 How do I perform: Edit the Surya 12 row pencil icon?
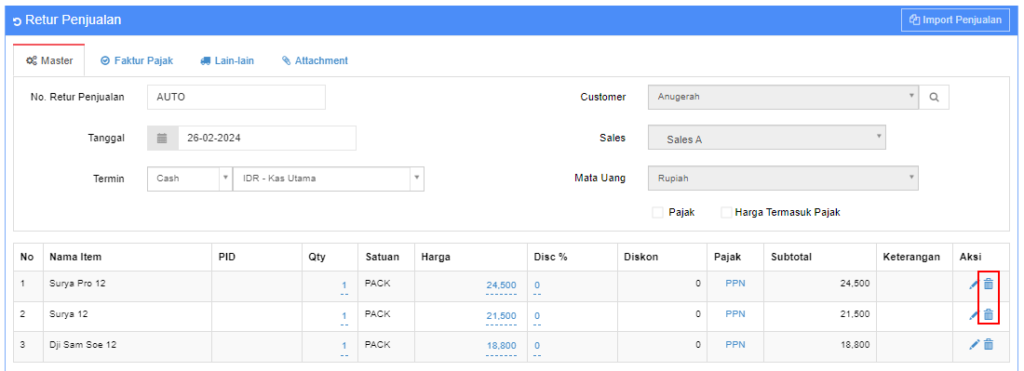pos(974,315)
